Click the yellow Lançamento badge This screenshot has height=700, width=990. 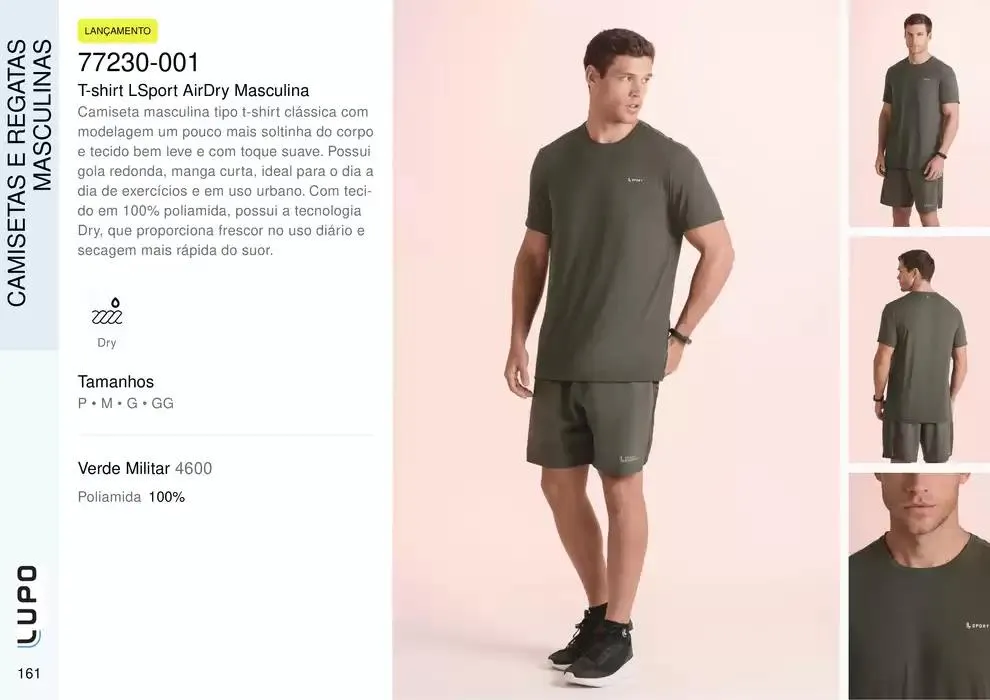(117, 31)
